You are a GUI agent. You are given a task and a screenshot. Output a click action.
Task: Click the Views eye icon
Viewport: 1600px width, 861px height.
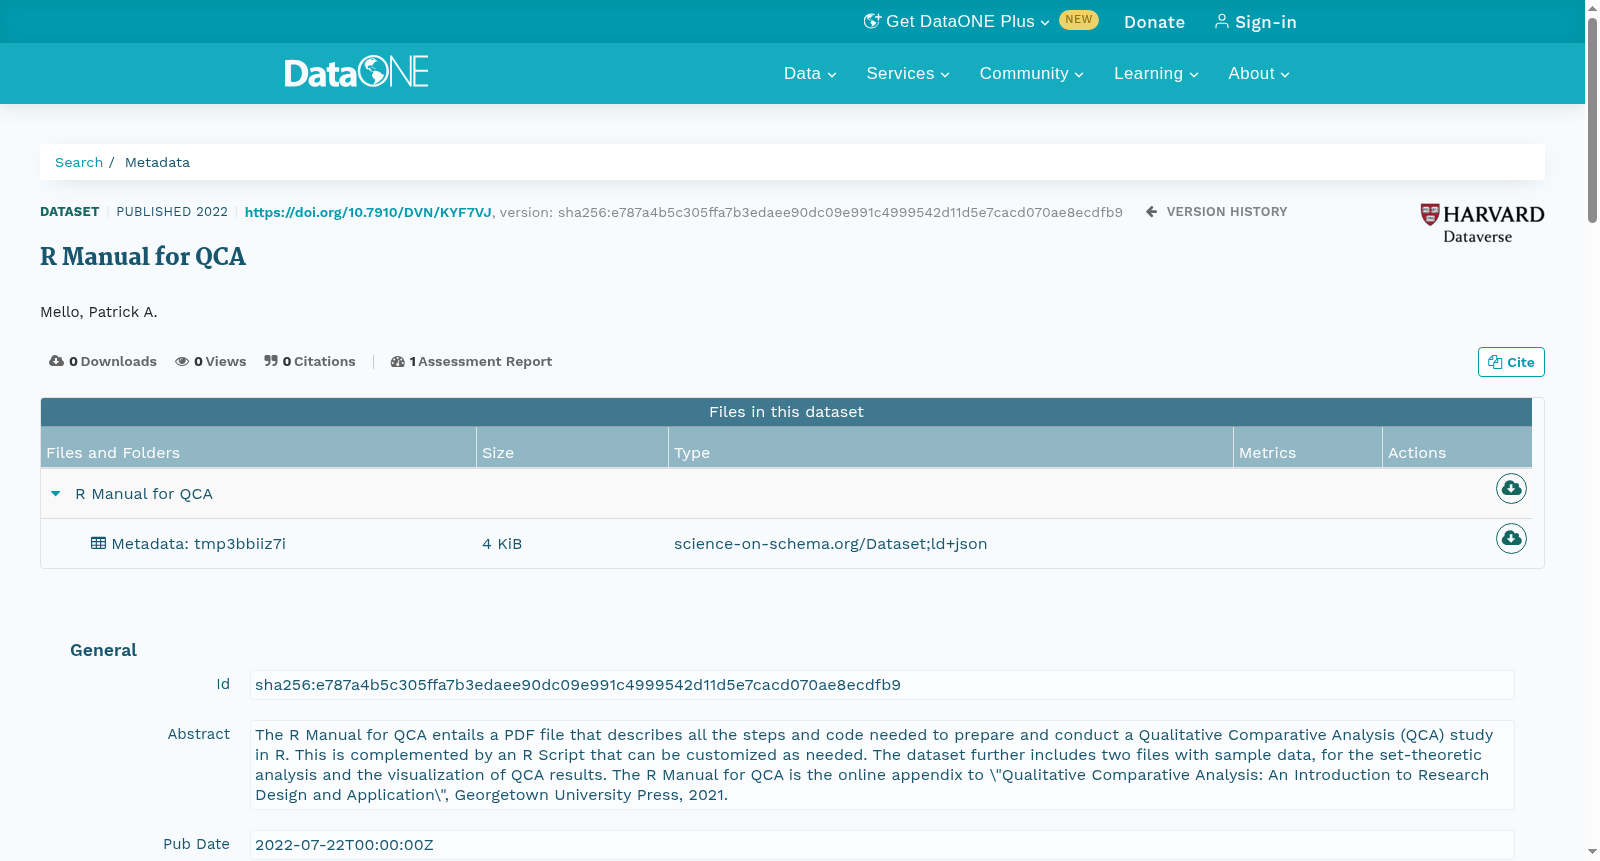point(182,361)
